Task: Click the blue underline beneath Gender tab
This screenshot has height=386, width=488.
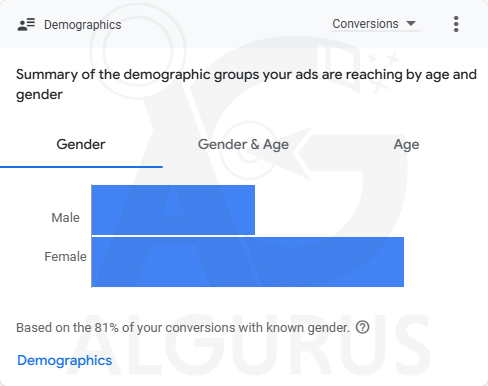Action: point(81,167)
